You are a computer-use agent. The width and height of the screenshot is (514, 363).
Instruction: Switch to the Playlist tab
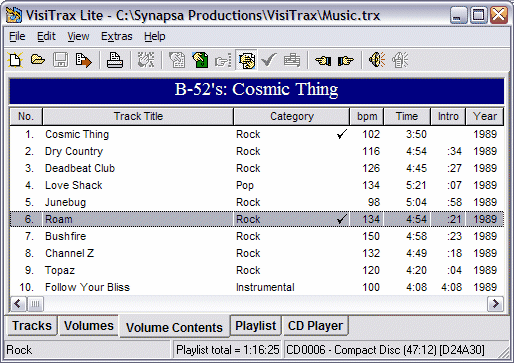pyautogui.click(x=256, y=326)
